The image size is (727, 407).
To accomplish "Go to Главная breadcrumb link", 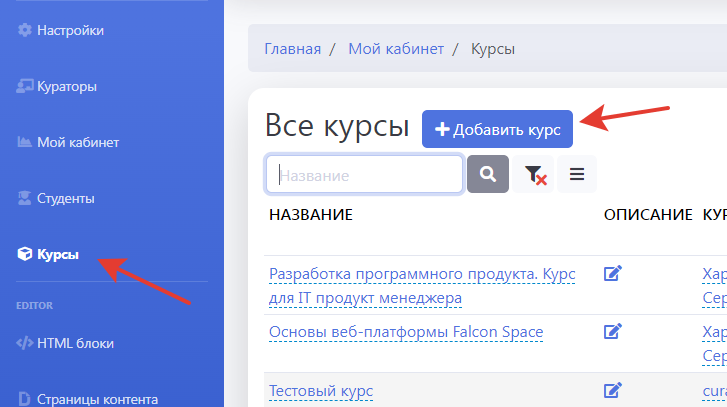I will click(x=292, y=49).
